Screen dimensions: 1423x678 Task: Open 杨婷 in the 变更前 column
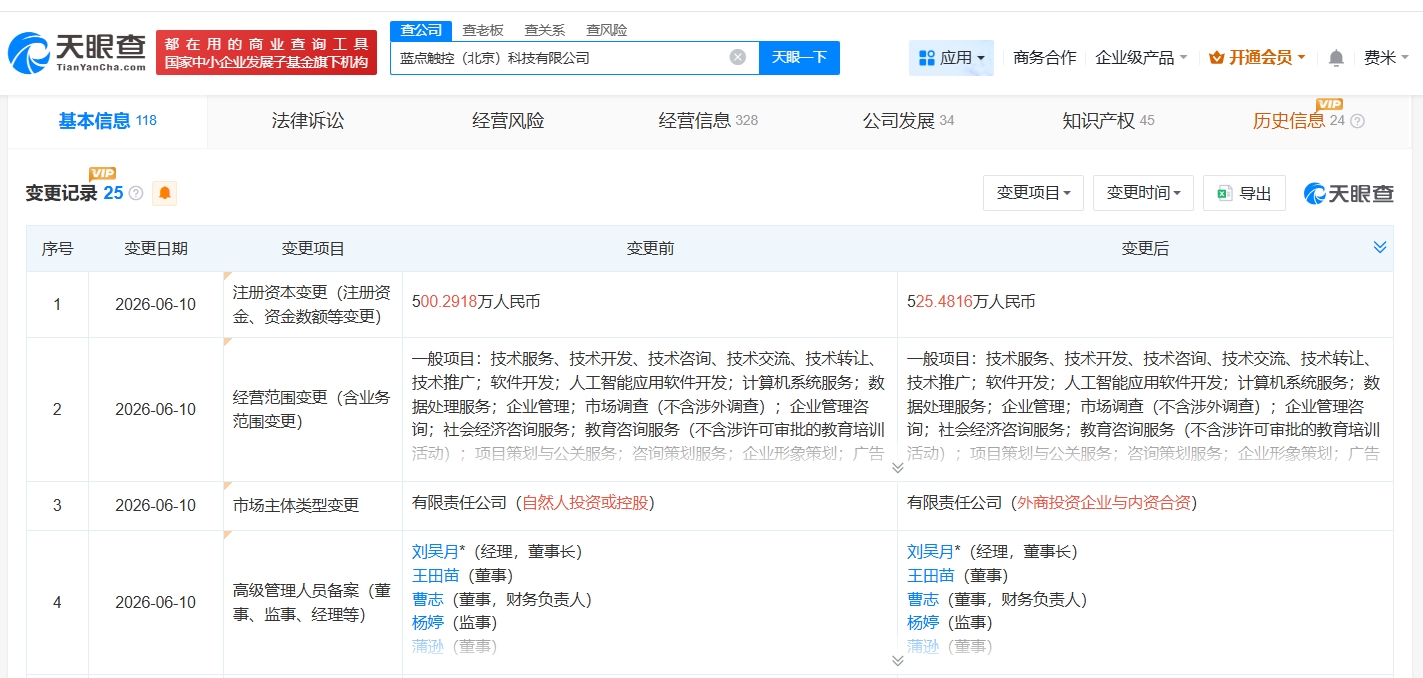pos(428,623)
